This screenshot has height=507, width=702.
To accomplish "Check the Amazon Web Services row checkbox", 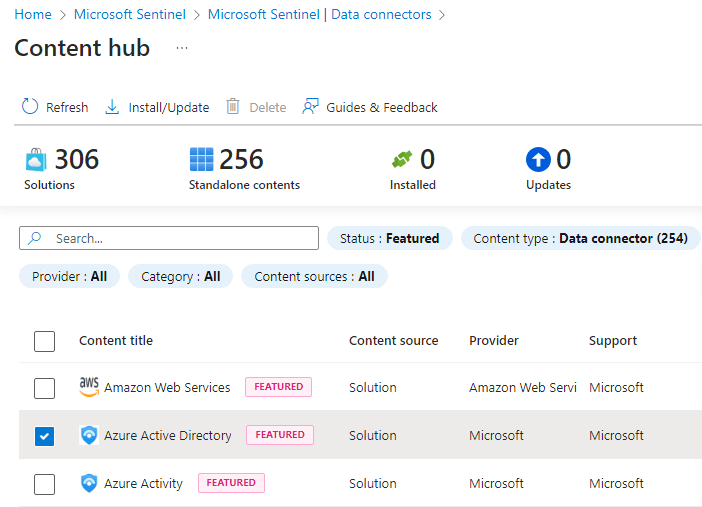I will [x=44, y=388].
